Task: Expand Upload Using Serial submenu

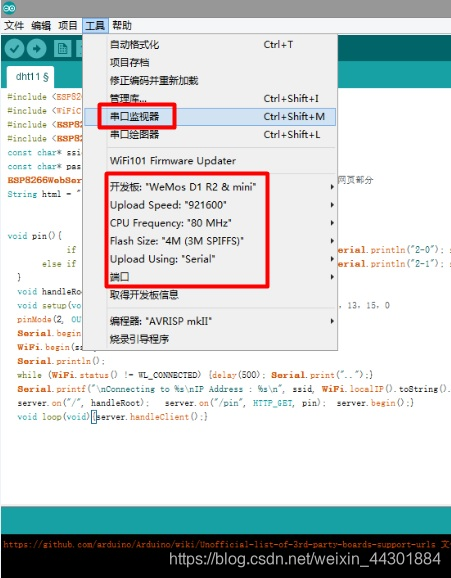Action: (x=210, y=259)
